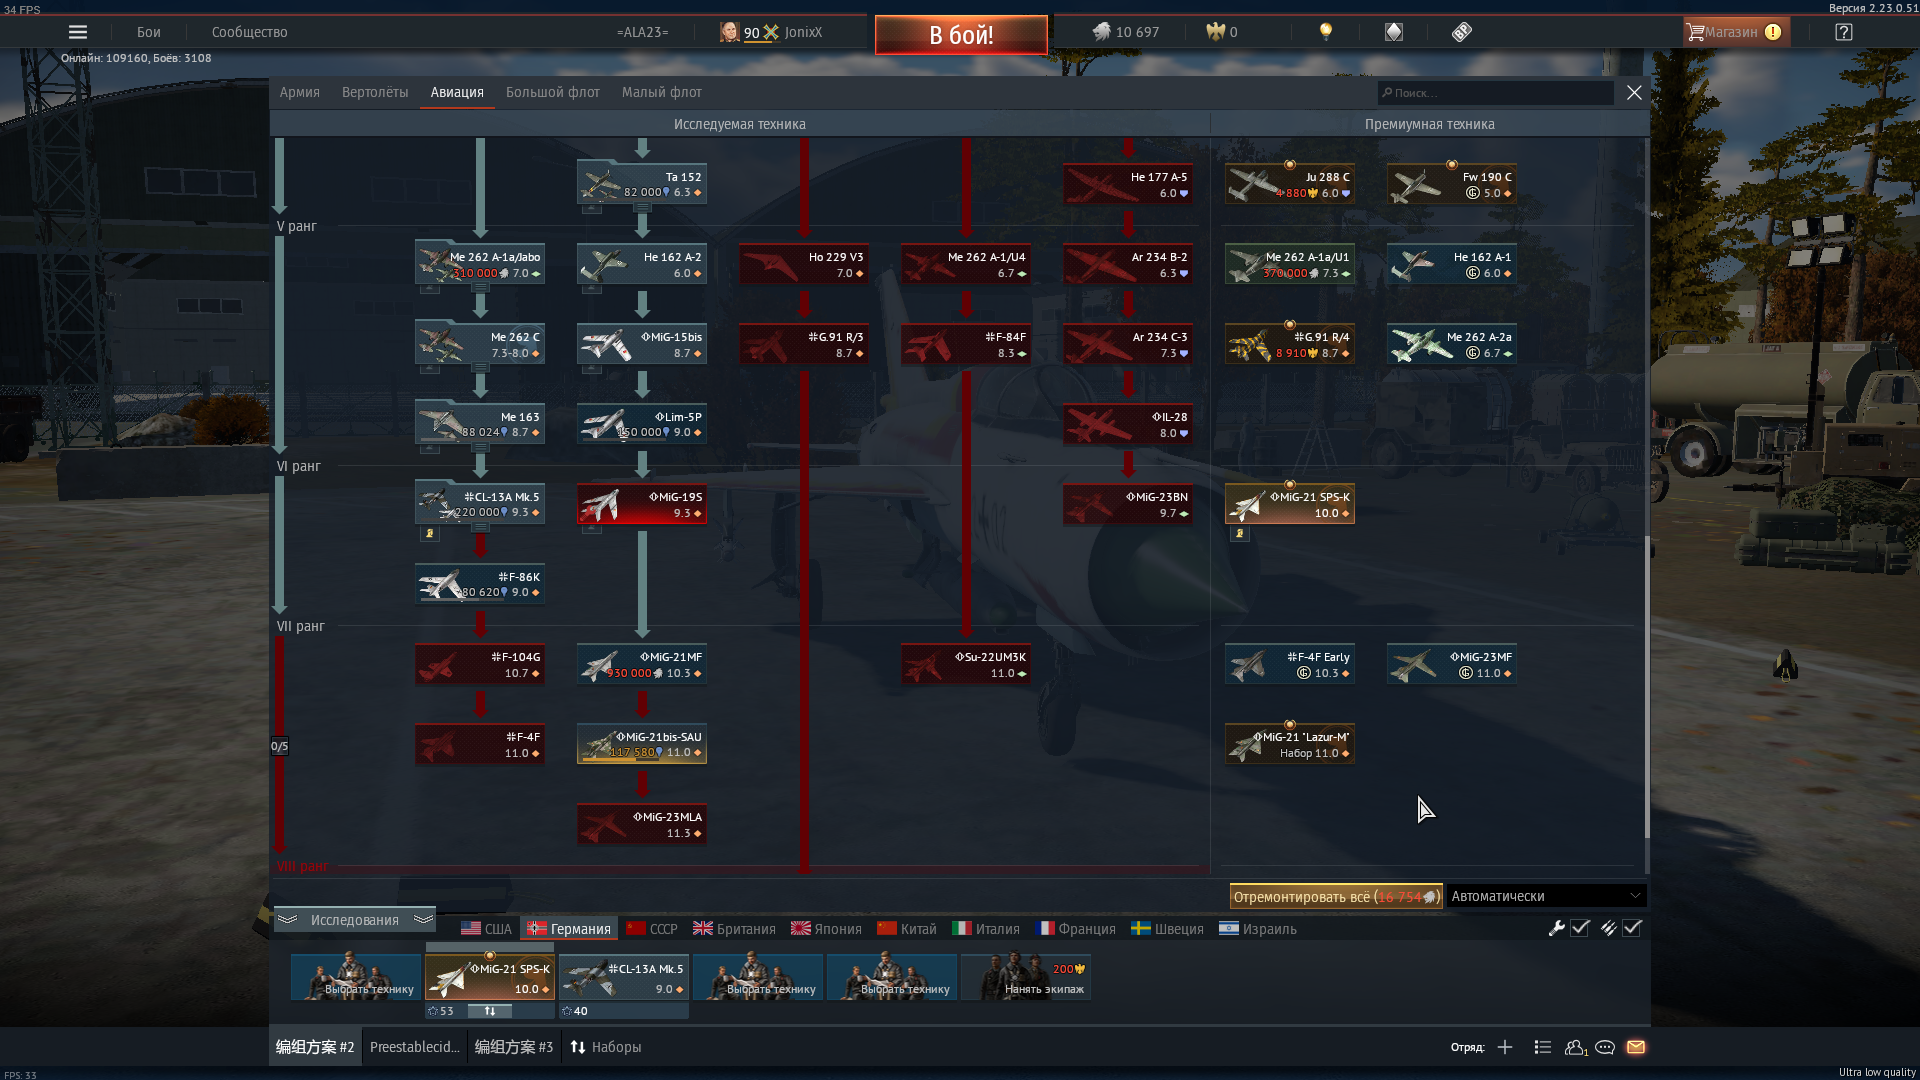Select the premium MiG-23MF card
The image size is (1920, 1080).
(1452, 664)
